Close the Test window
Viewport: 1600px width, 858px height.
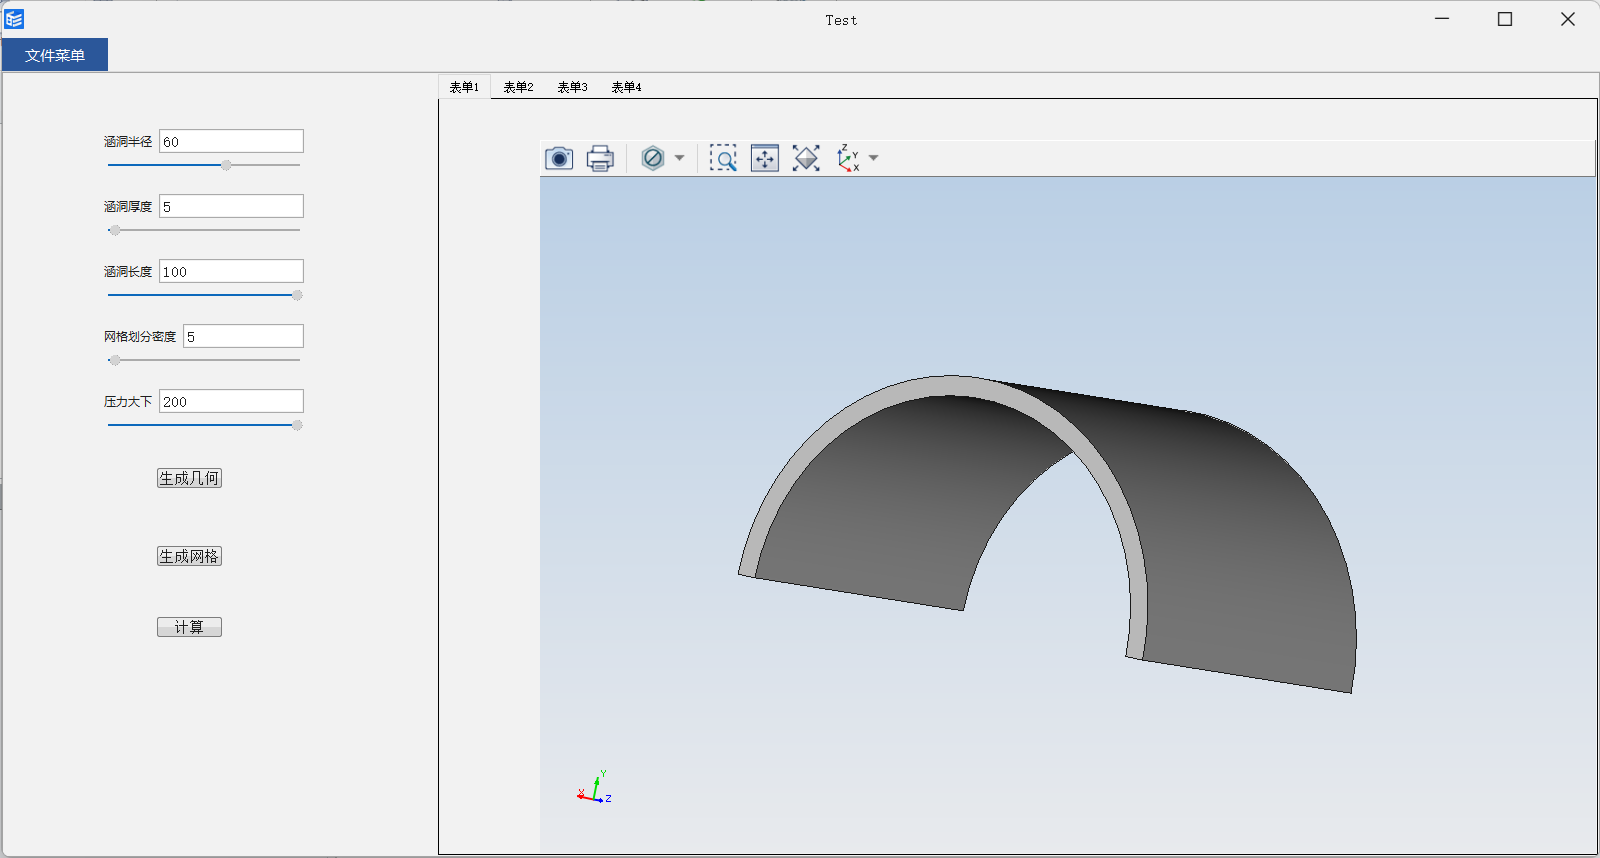point(1568,19)
